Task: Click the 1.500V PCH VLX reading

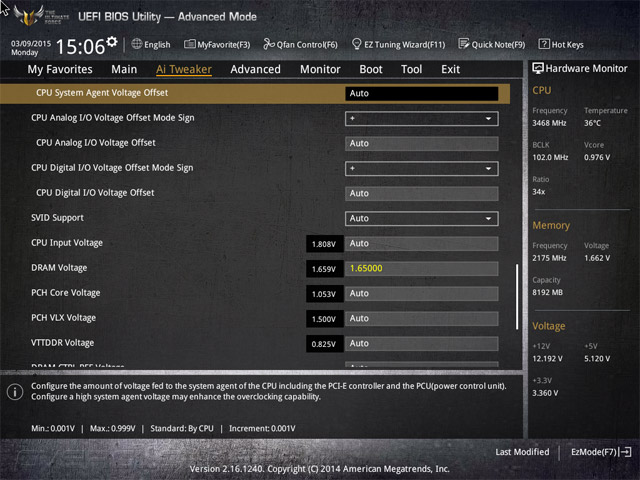Action: (x=324, y=319)
